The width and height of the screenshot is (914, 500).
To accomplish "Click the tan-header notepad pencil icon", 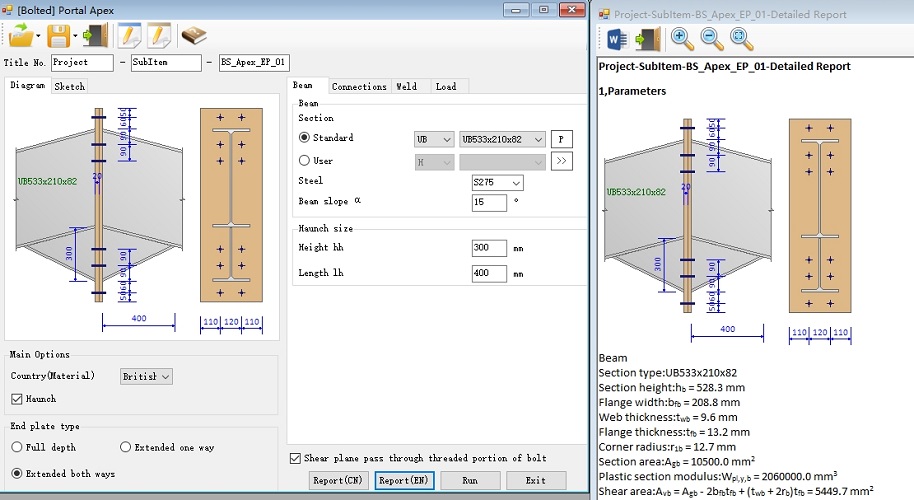I will click(159, 36).
